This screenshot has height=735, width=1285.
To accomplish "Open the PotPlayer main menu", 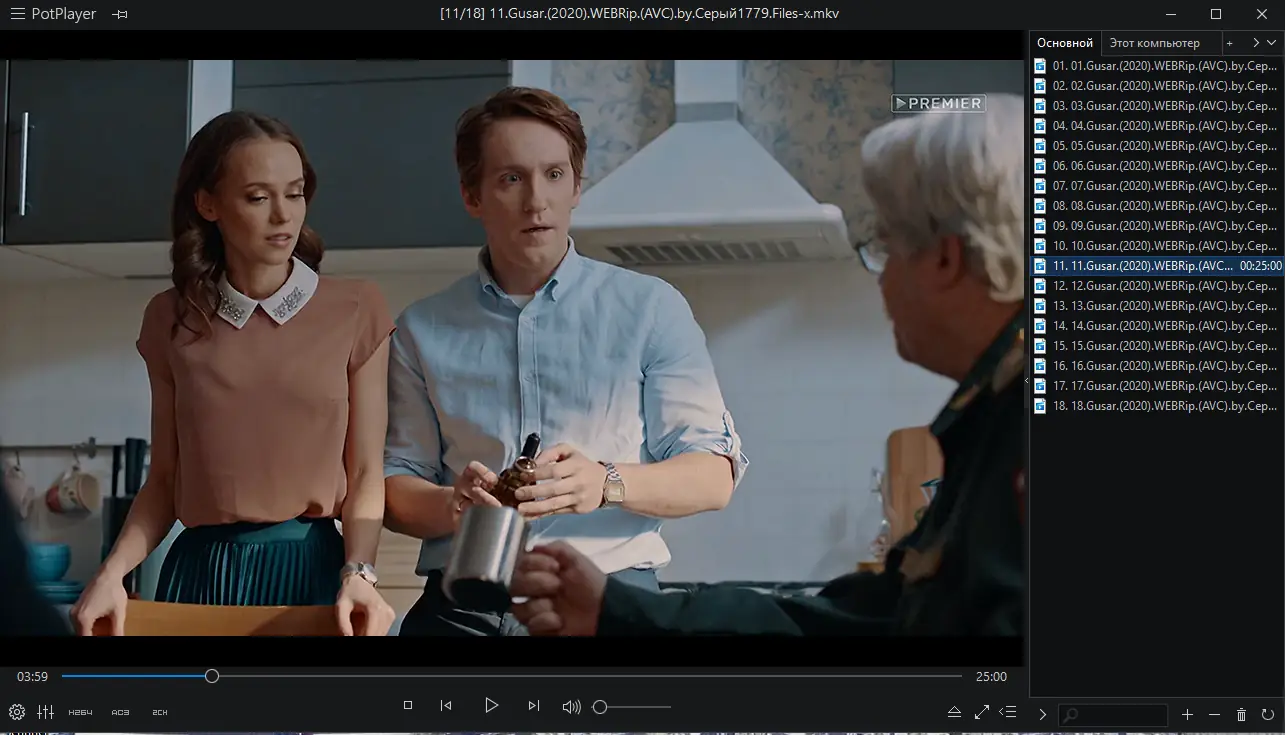I will (x=17, y=14).
